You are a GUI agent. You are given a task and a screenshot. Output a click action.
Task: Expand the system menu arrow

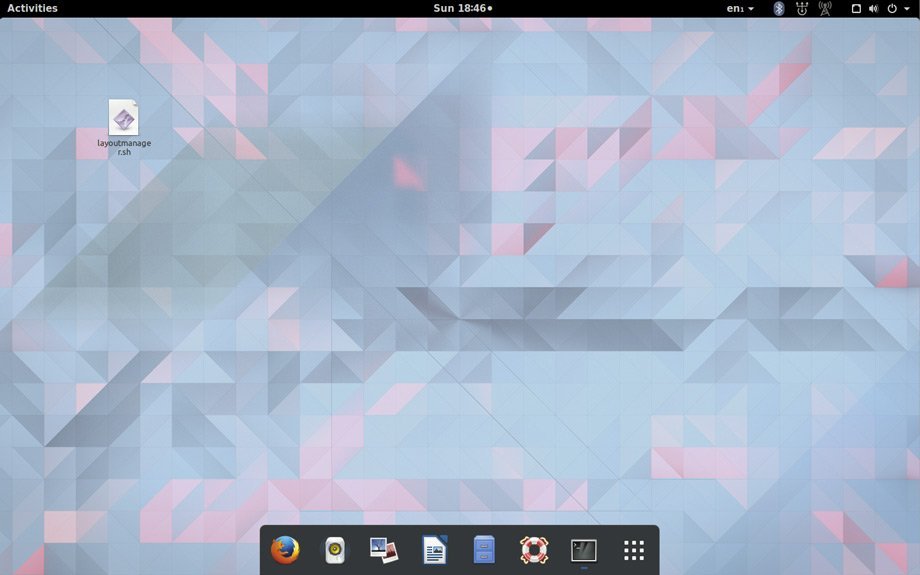[x=907, y=8]
